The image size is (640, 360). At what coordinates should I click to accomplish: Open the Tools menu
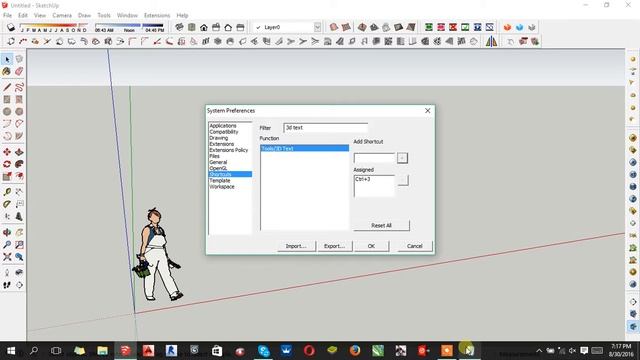pyautogui.click(x=104, y=16)
